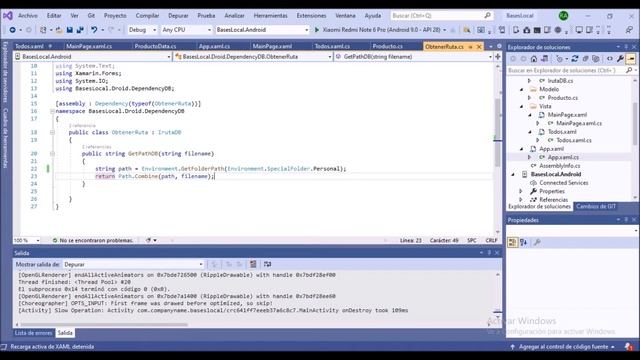The width and height of the screenshot is (640, 360).
Task: Collapse the Modelo folder
Action: [x=522, y=89]
